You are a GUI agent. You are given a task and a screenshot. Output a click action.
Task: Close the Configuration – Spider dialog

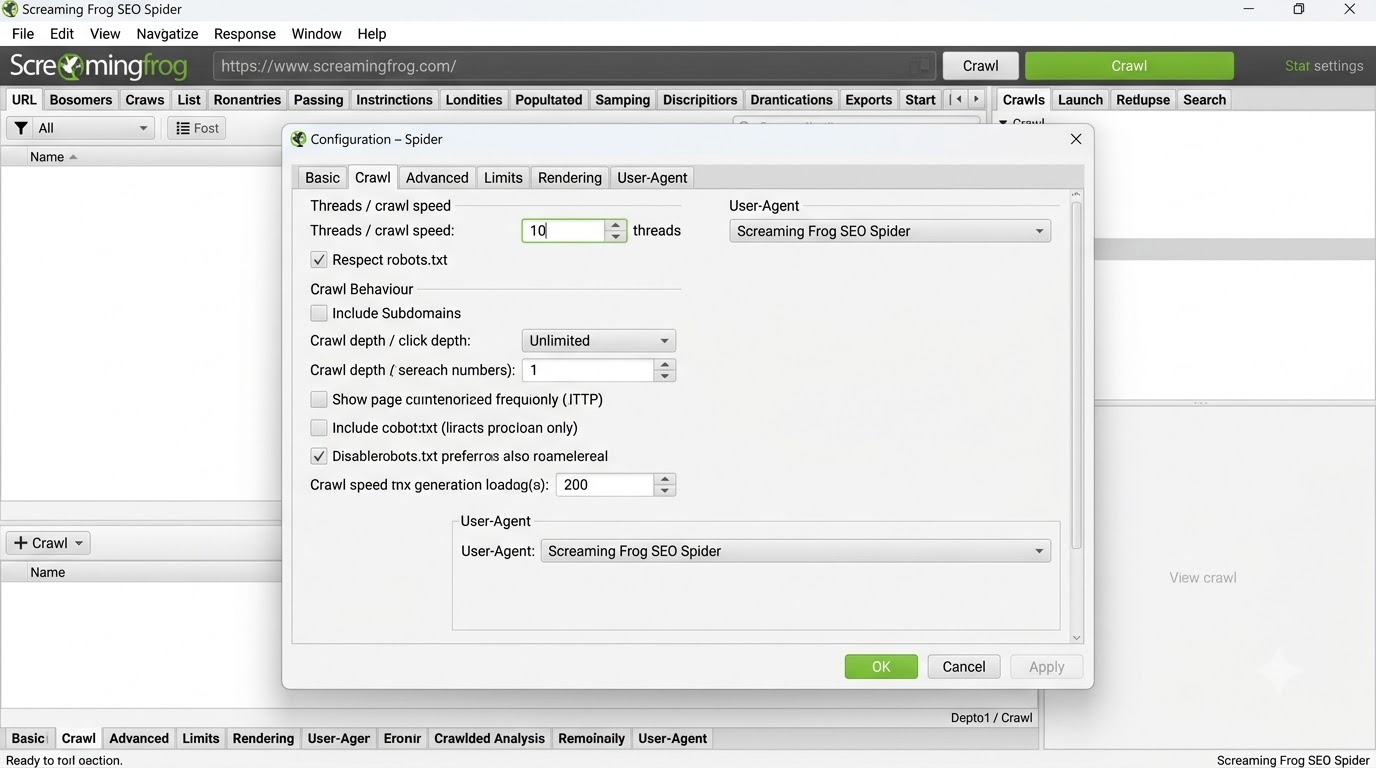pyautogui.click(x=1076, y=139)
